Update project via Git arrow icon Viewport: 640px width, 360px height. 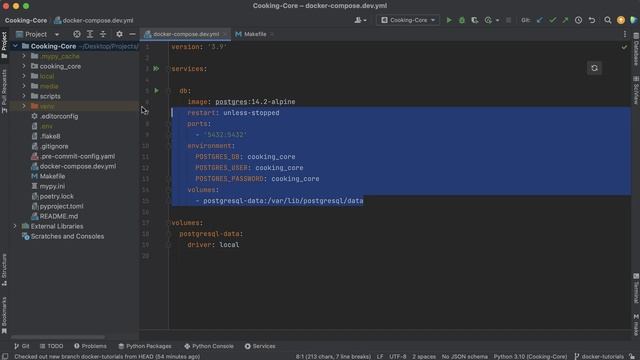[x=540, y=20]
